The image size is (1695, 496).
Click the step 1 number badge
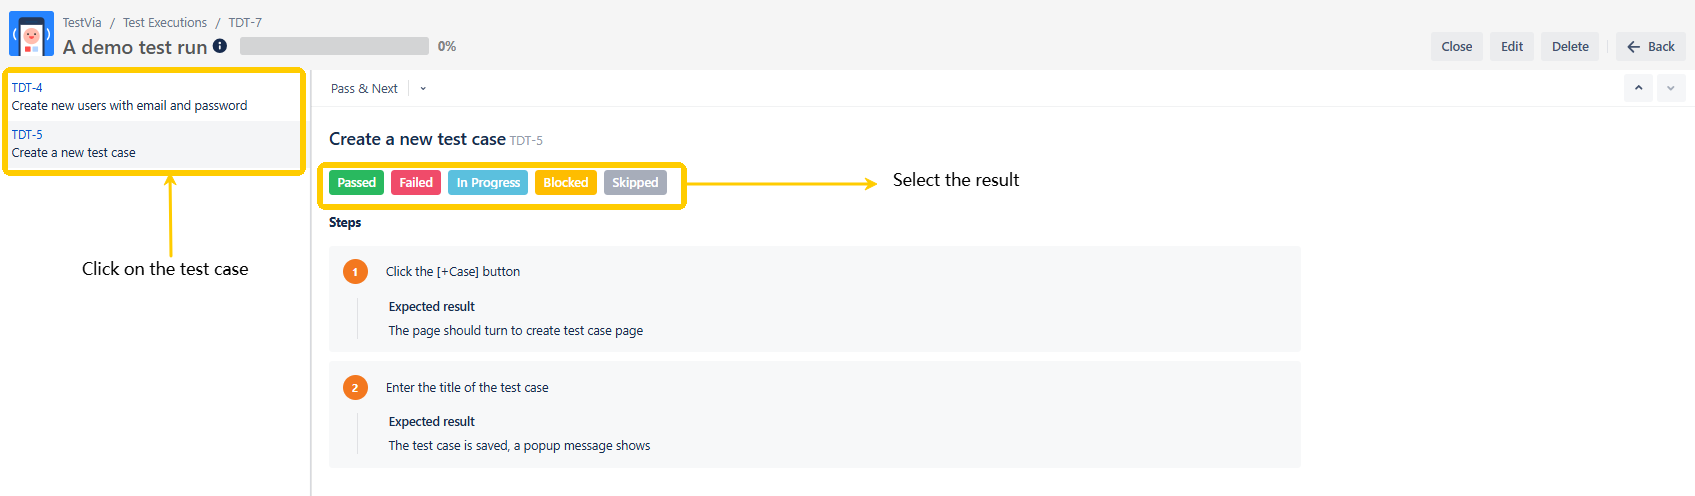point(355,272)
